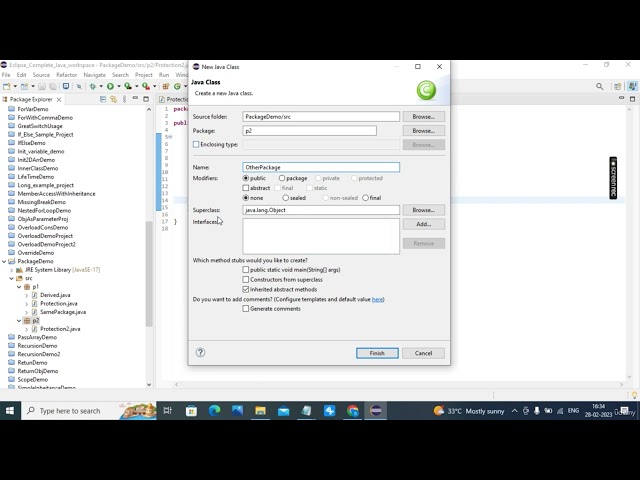
Task: Check Constructors from superclass checkbox
Action: click(x=246, y=280)
